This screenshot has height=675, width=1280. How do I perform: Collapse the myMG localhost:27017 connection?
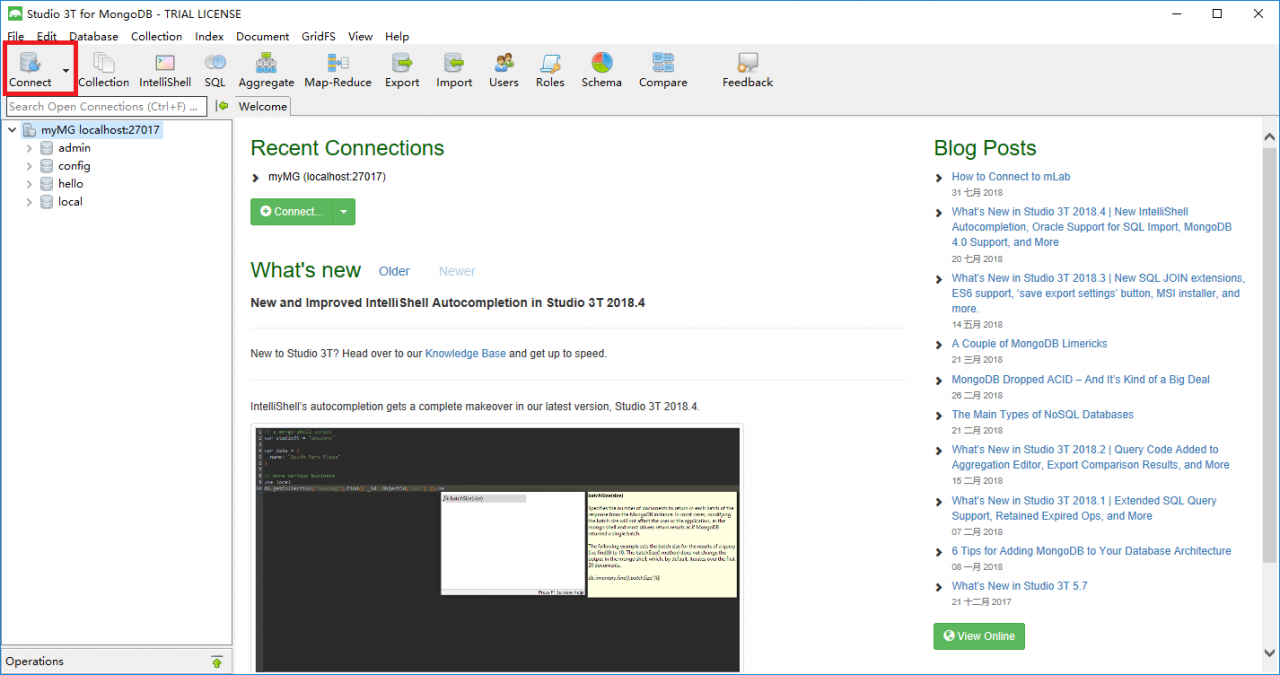click(x=11, y=129)
